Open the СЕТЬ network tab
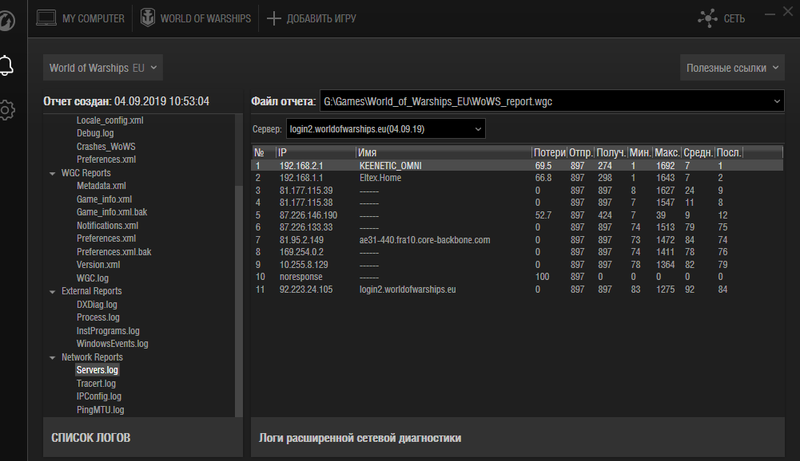800x461 pixels. (721, 18)
